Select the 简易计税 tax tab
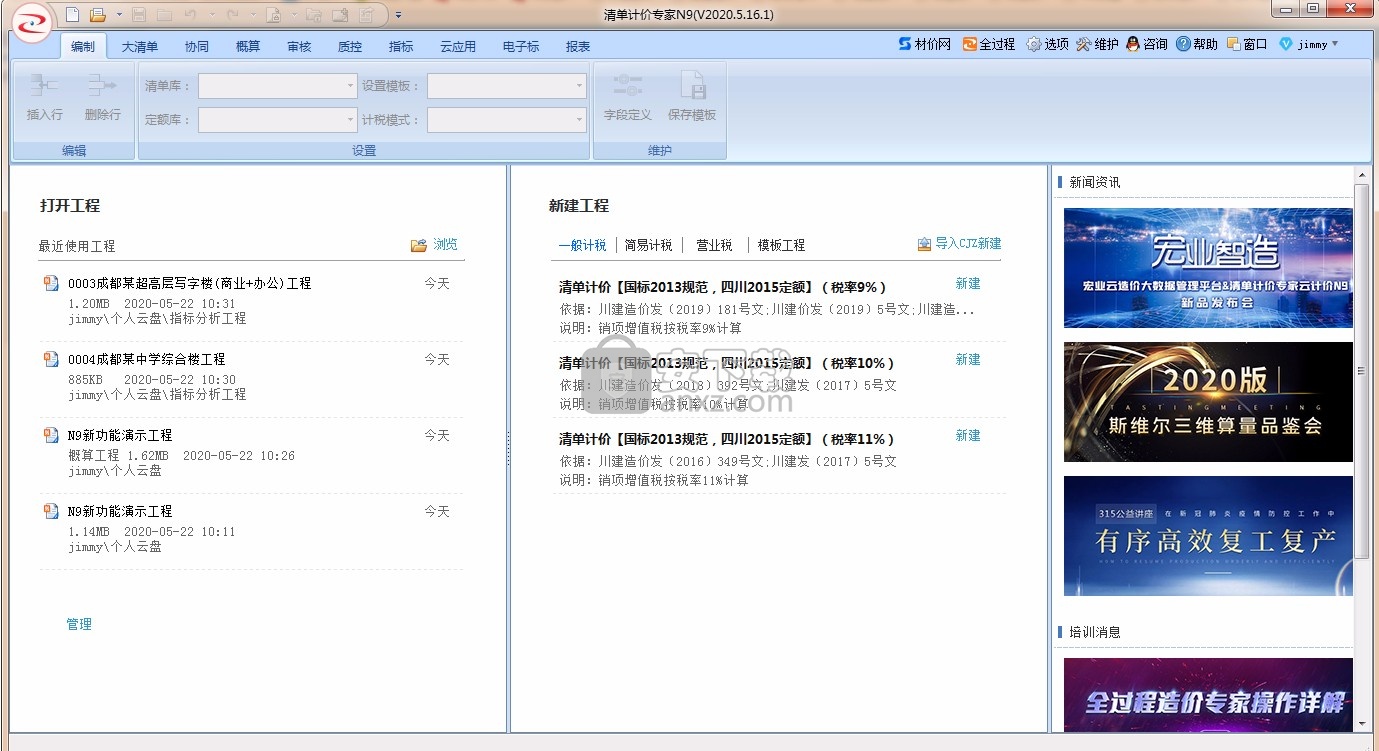 click(x=649, y=245)
